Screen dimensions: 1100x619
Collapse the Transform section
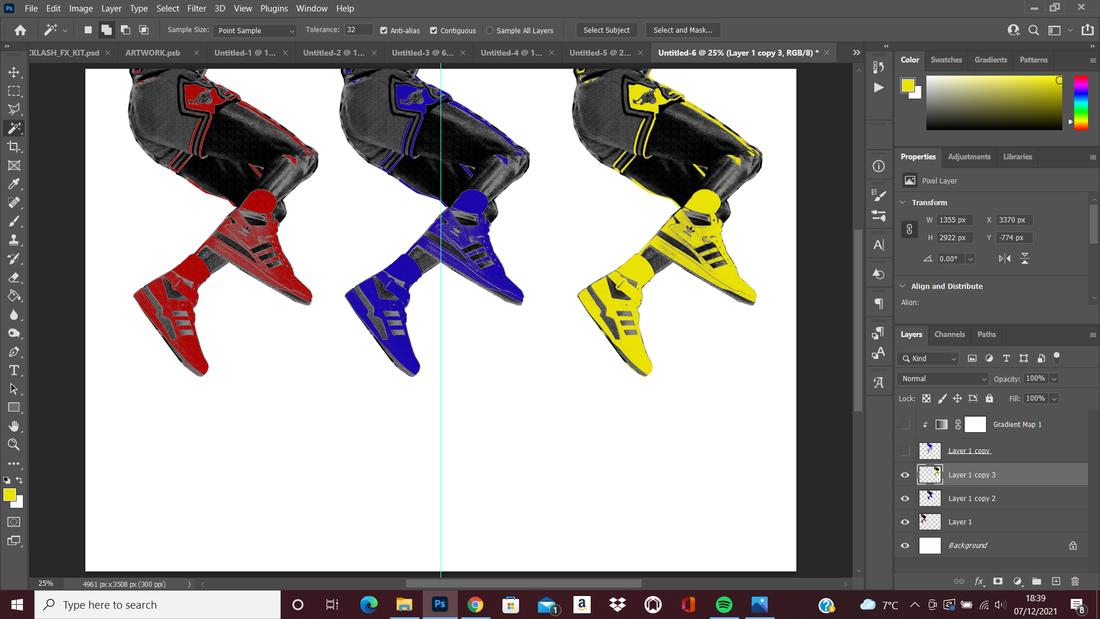click(903, 202)
